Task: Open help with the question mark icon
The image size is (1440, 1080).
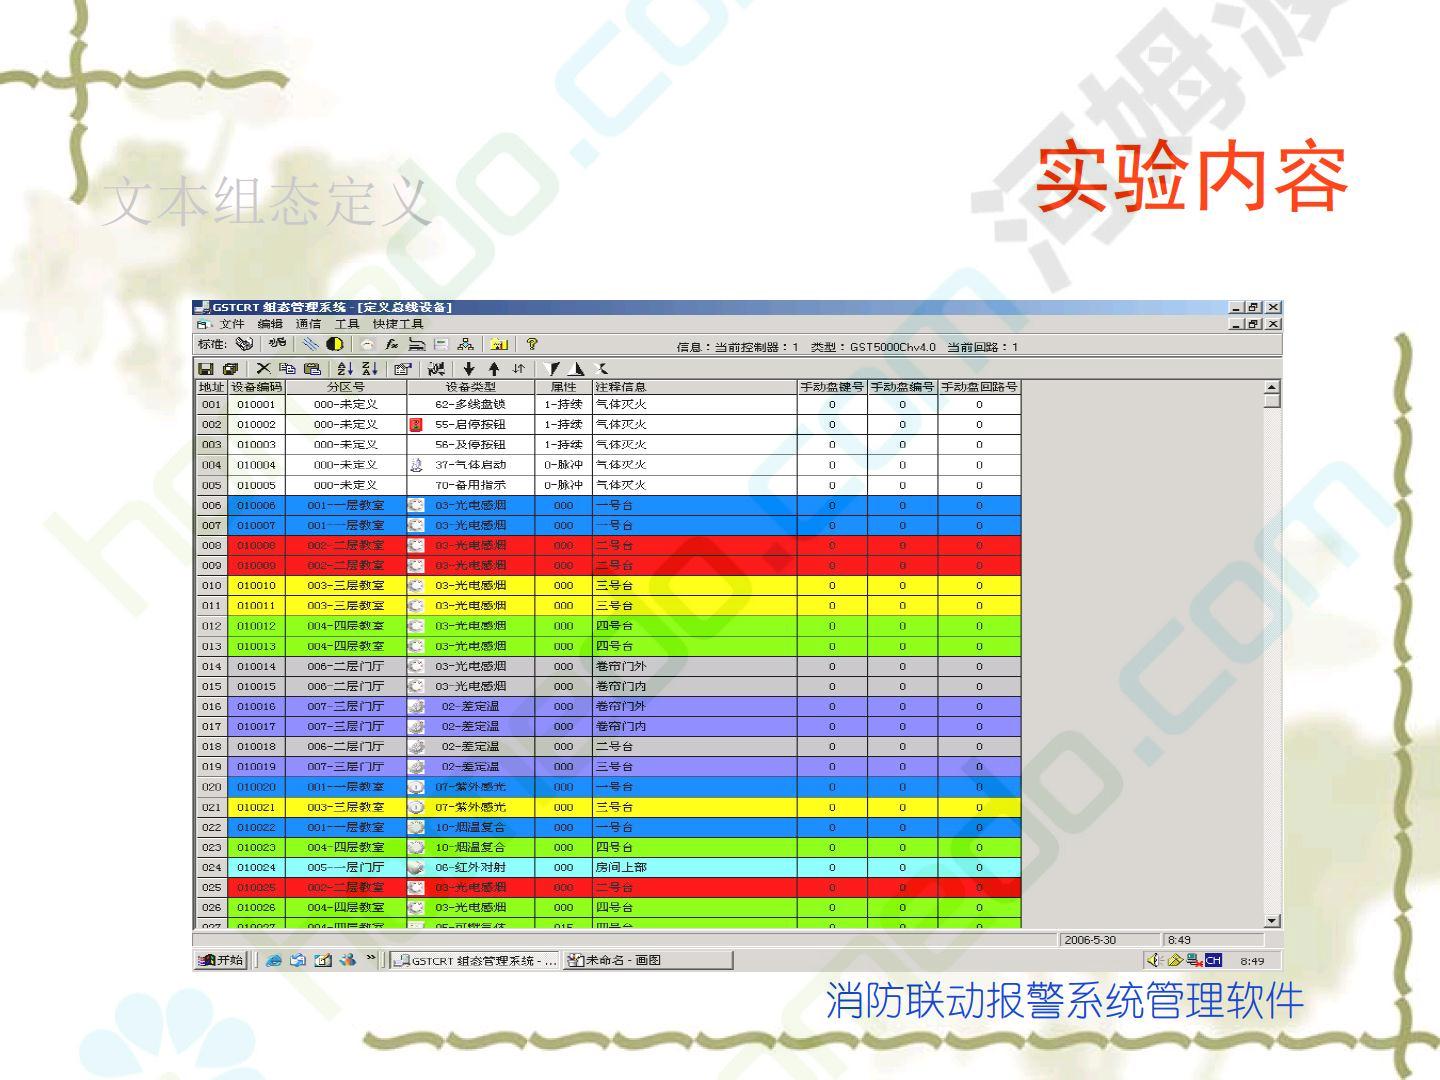Action: pos(532,343)
